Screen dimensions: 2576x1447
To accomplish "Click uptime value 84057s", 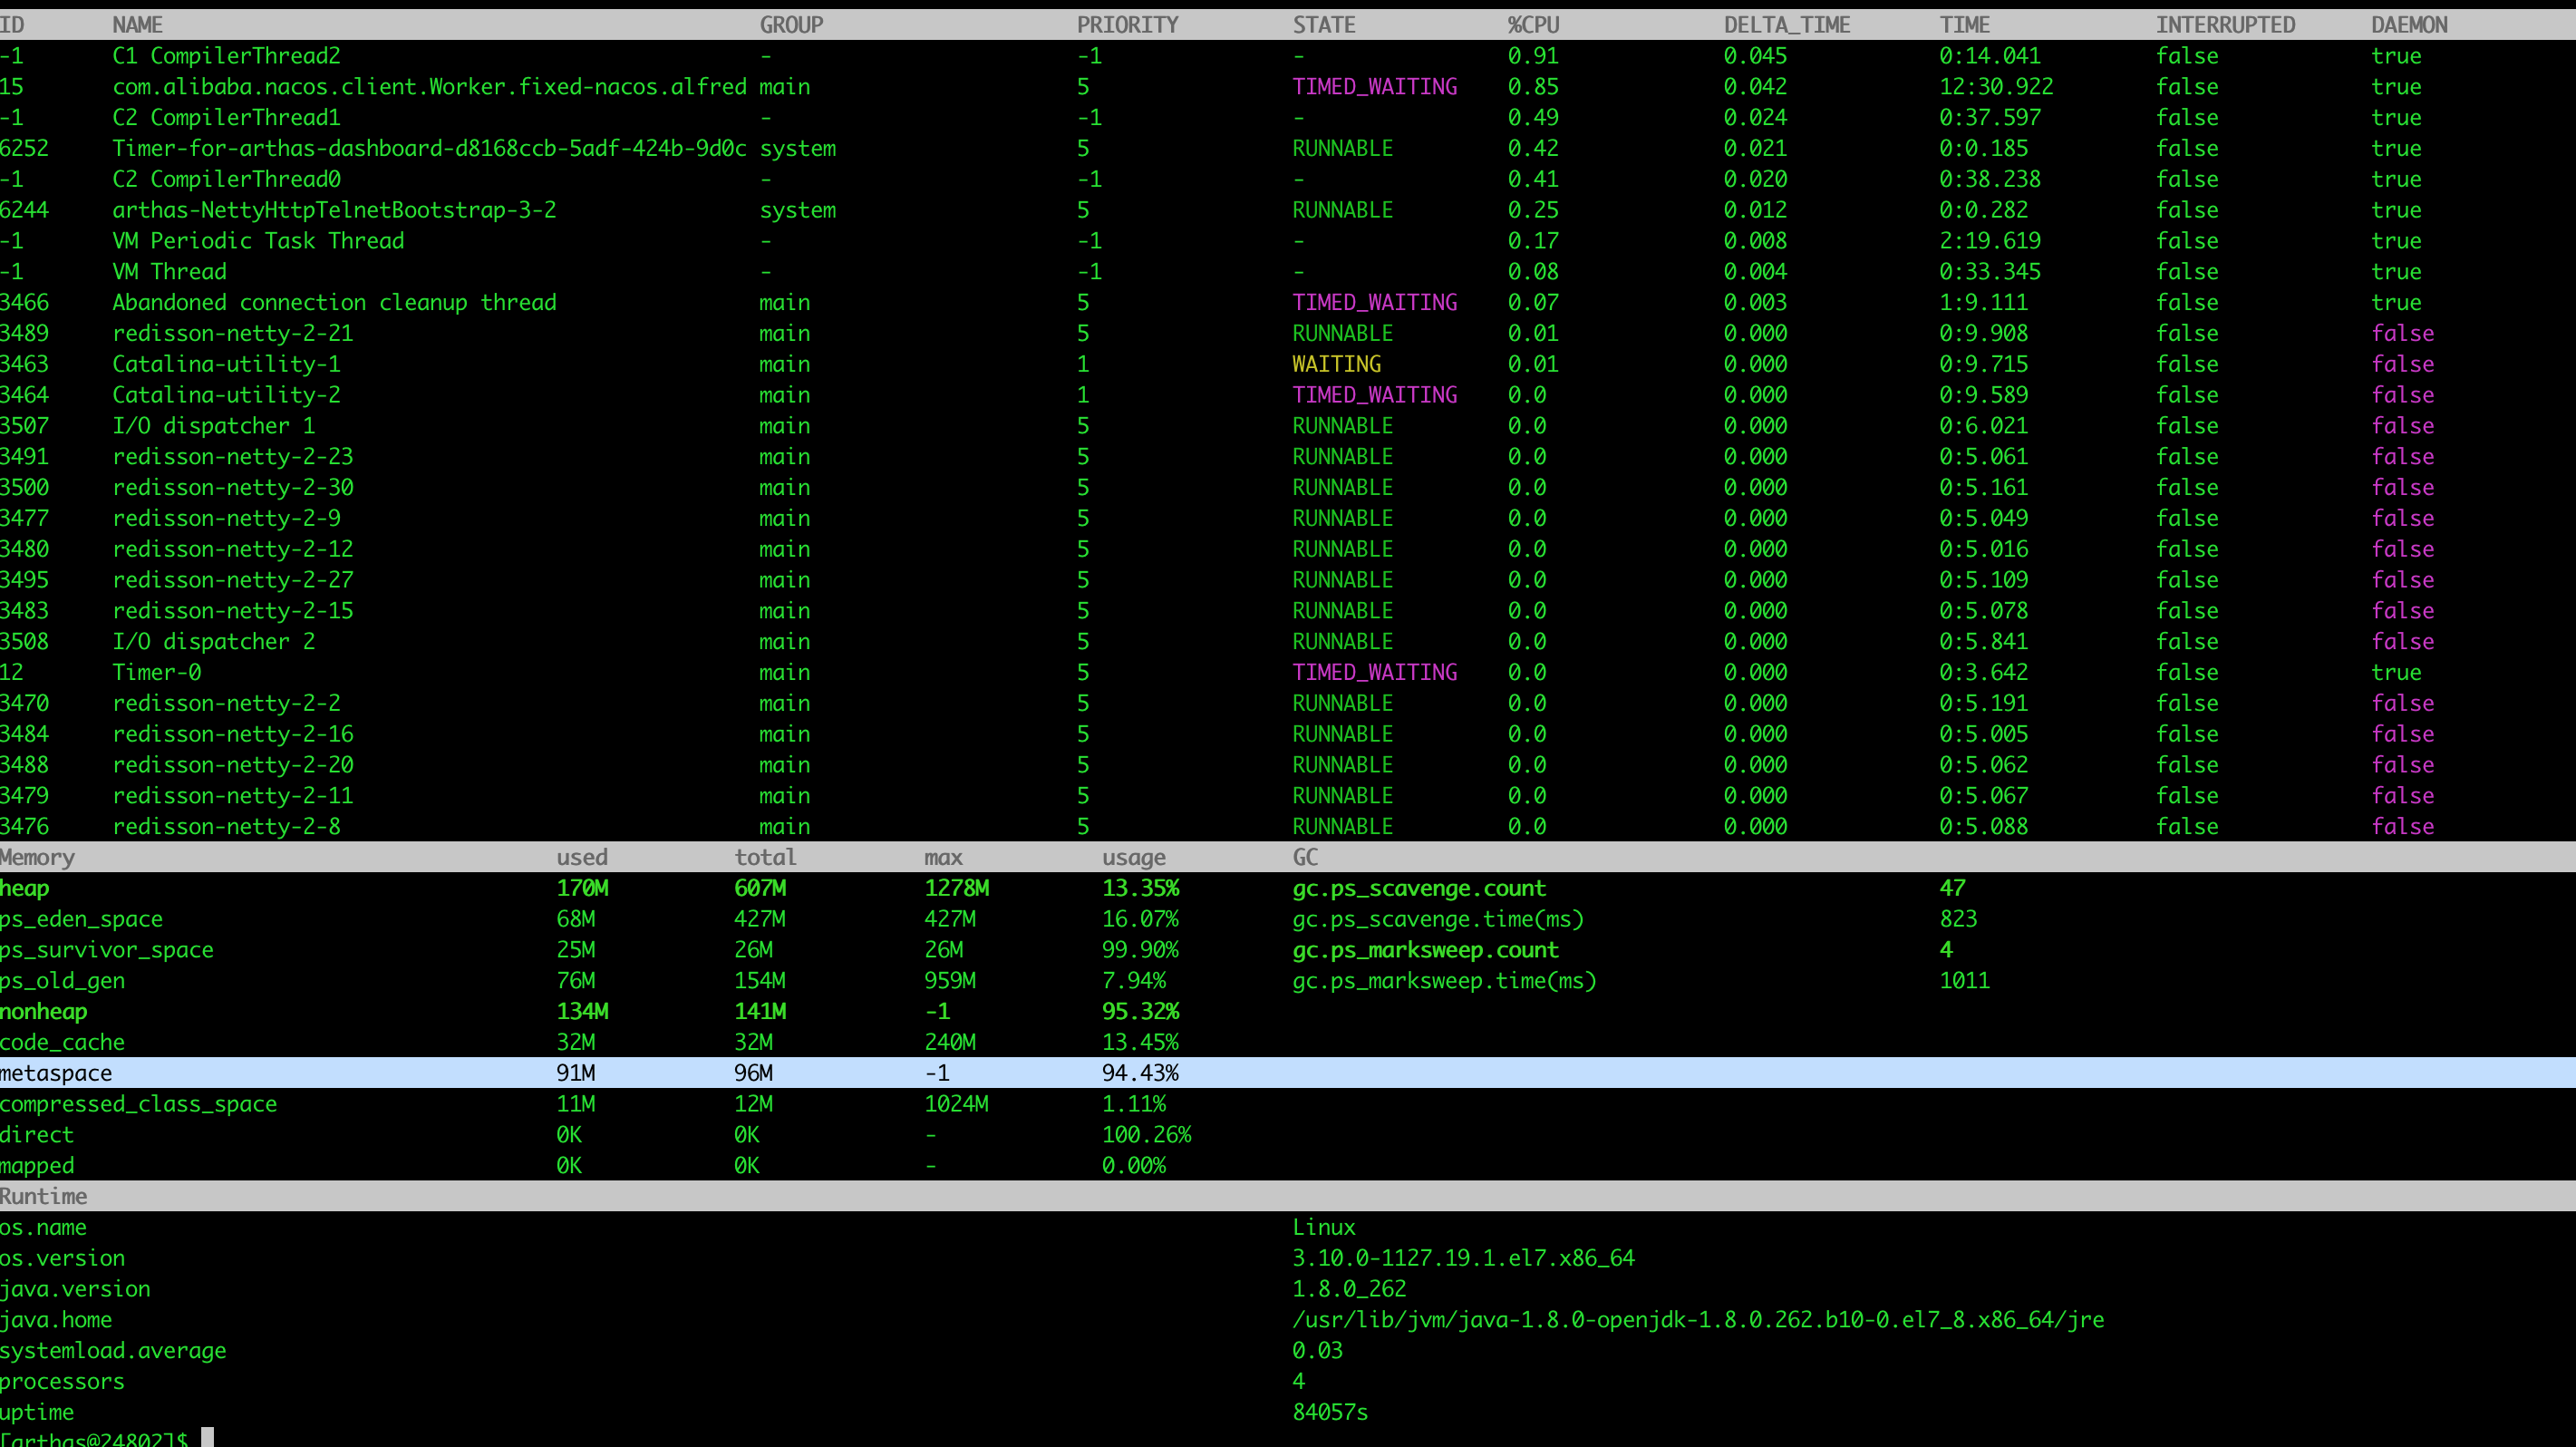I will click(1330, 1414).
